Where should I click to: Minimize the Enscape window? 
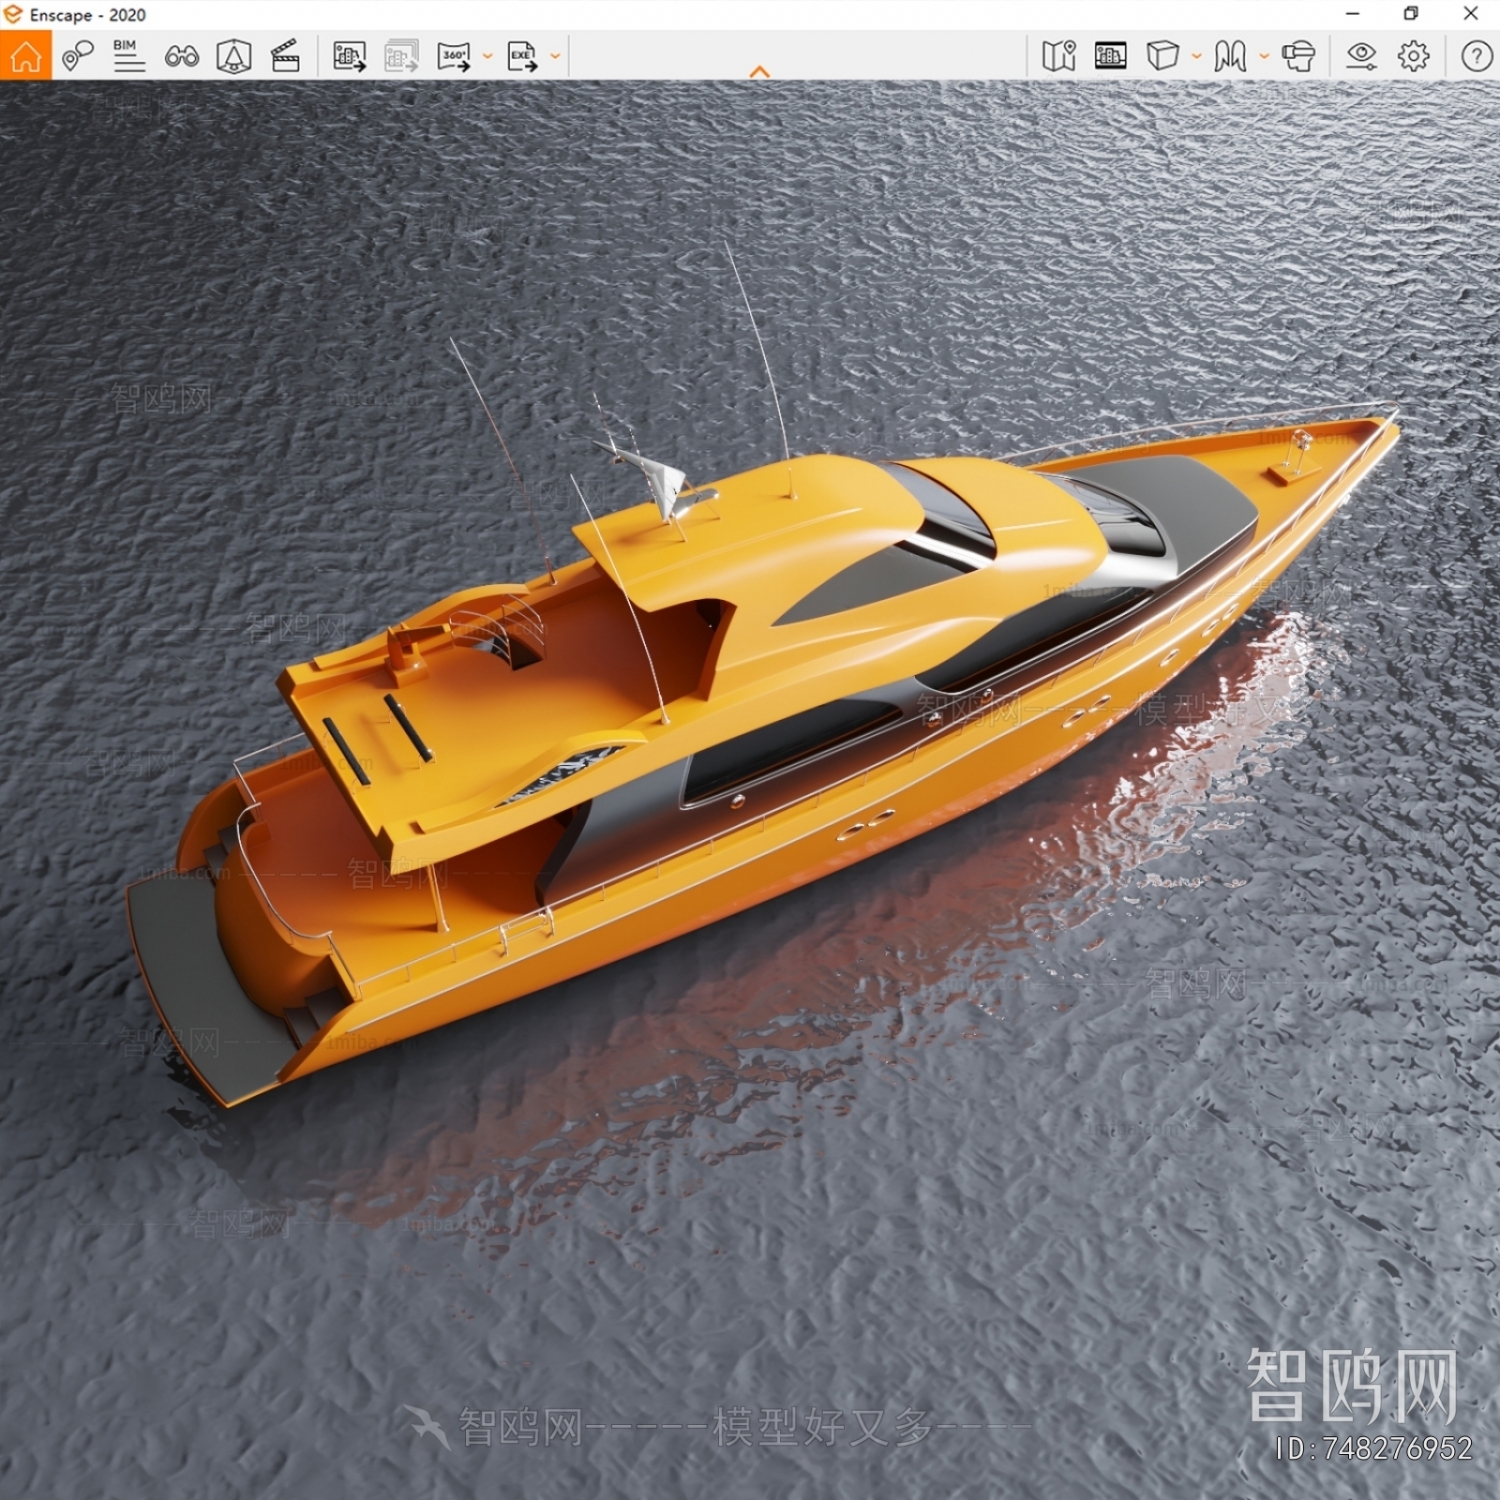[1352, 14]
